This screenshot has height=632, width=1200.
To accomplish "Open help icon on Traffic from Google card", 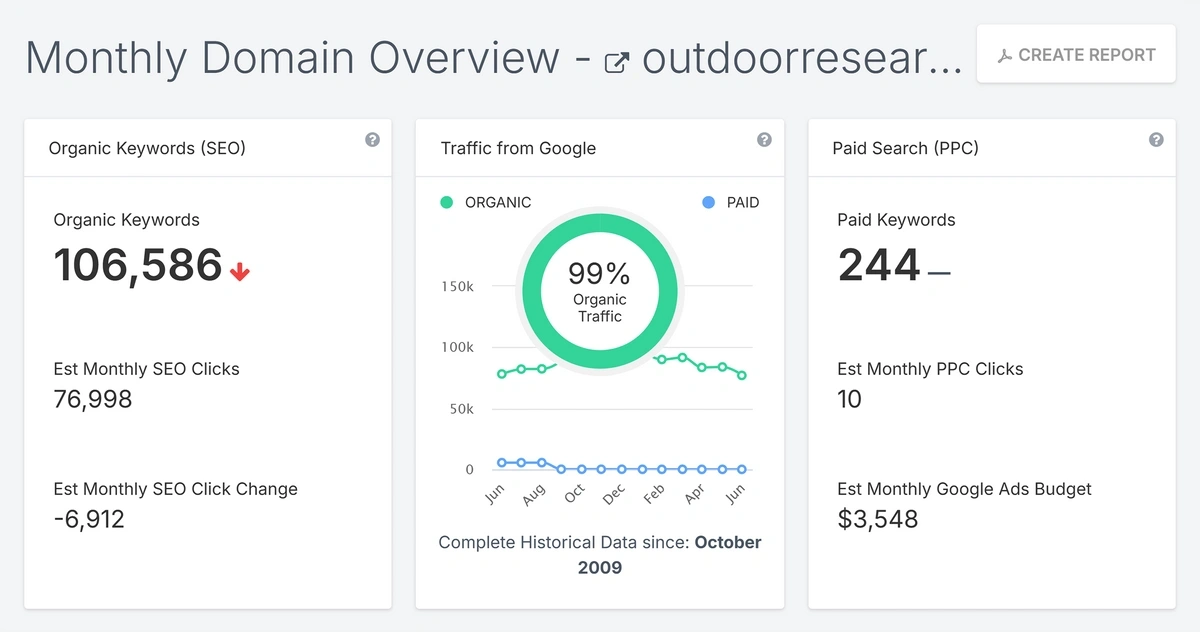I will coord(764,140).
